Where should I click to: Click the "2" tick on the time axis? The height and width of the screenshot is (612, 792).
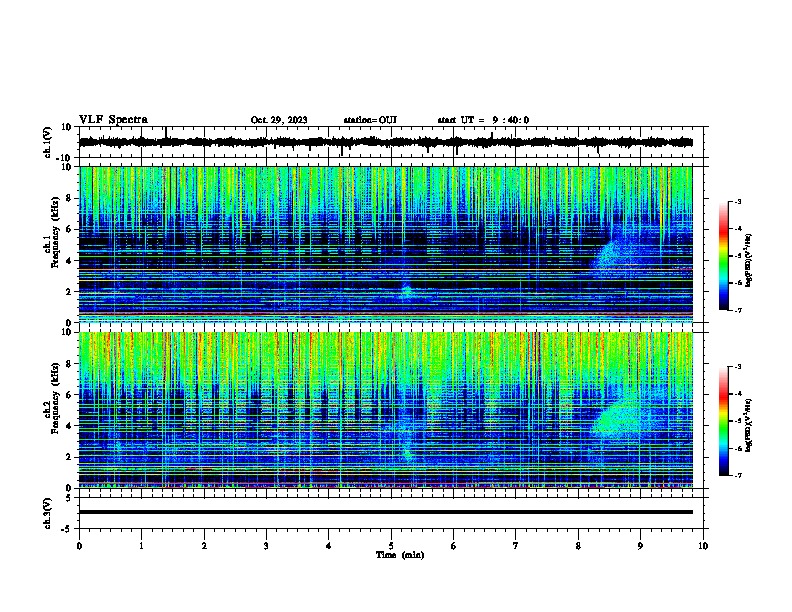point(204,546)
